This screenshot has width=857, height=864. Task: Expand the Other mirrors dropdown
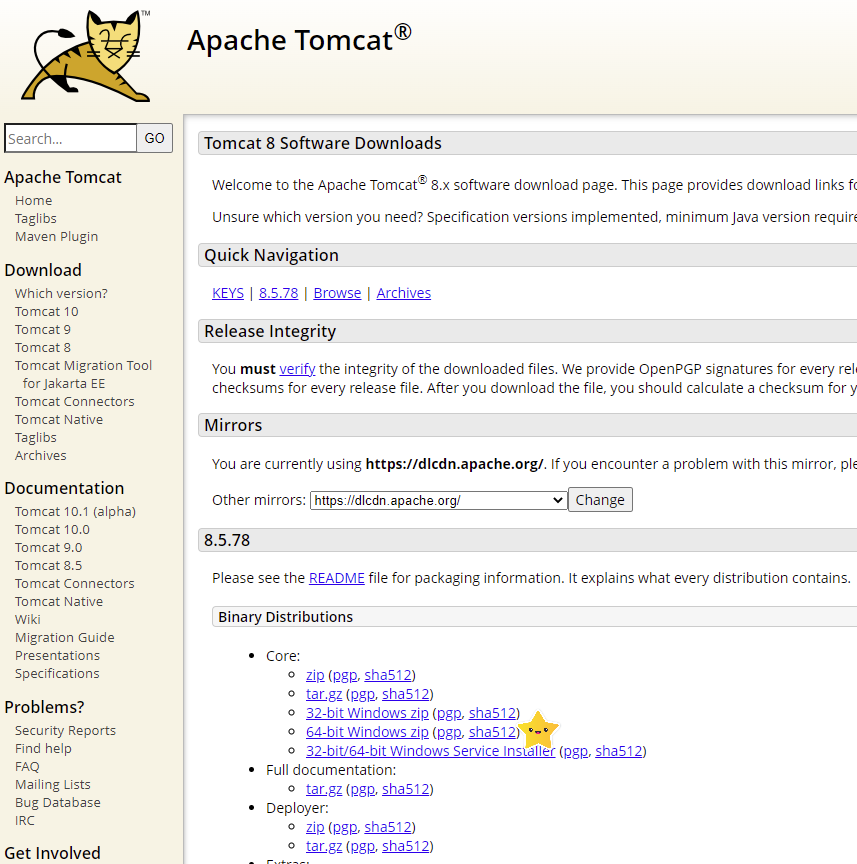click(439, 500)
